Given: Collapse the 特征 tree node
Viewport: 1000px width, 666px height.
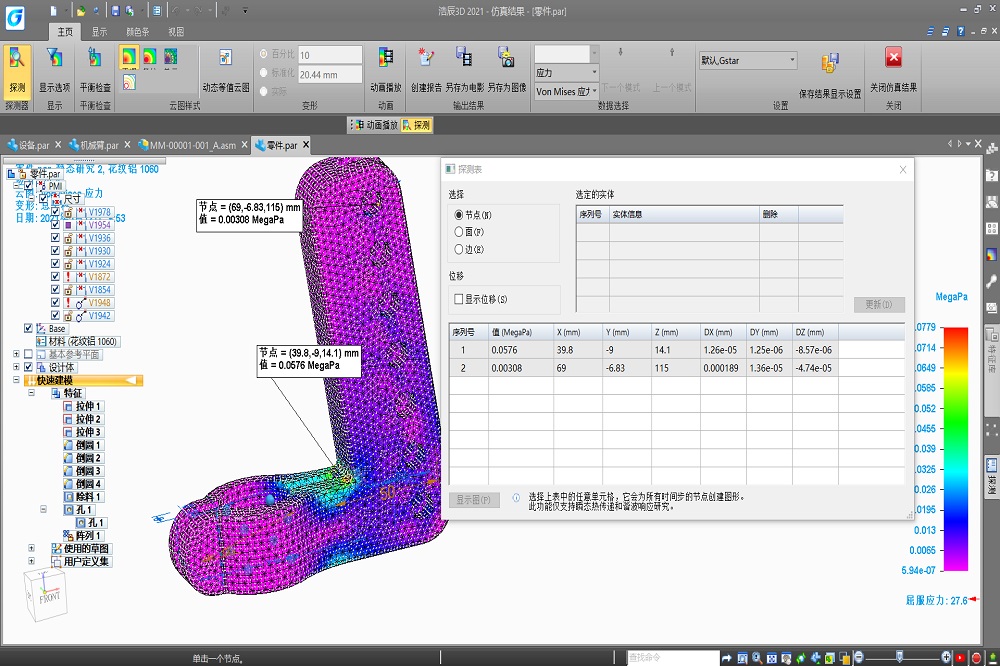Looking at the screenshot, I should coord(31,393).
